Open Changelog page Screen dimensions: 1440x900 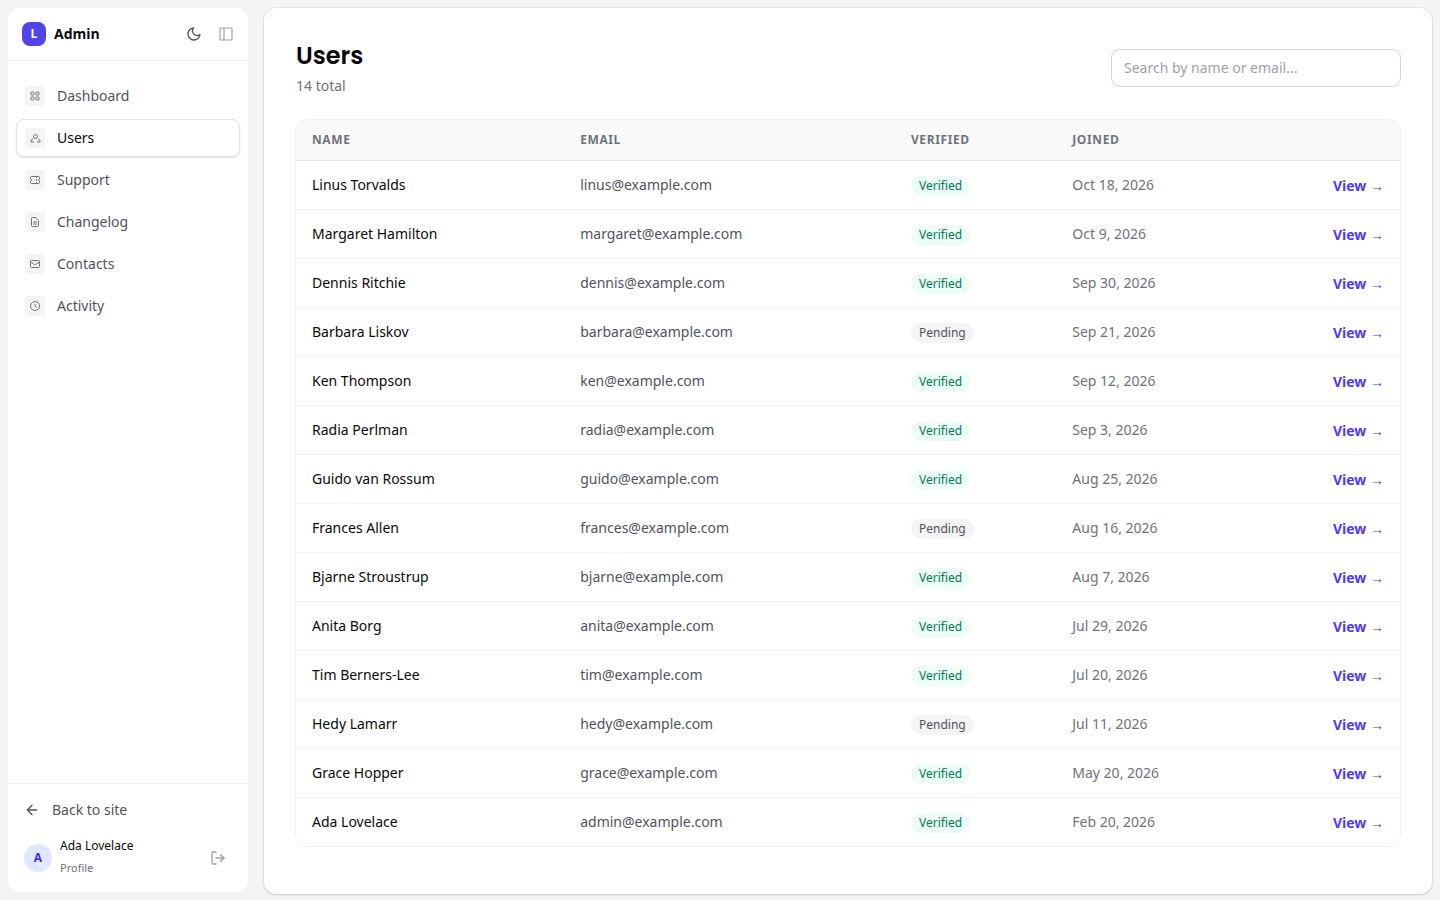[128, 222]
